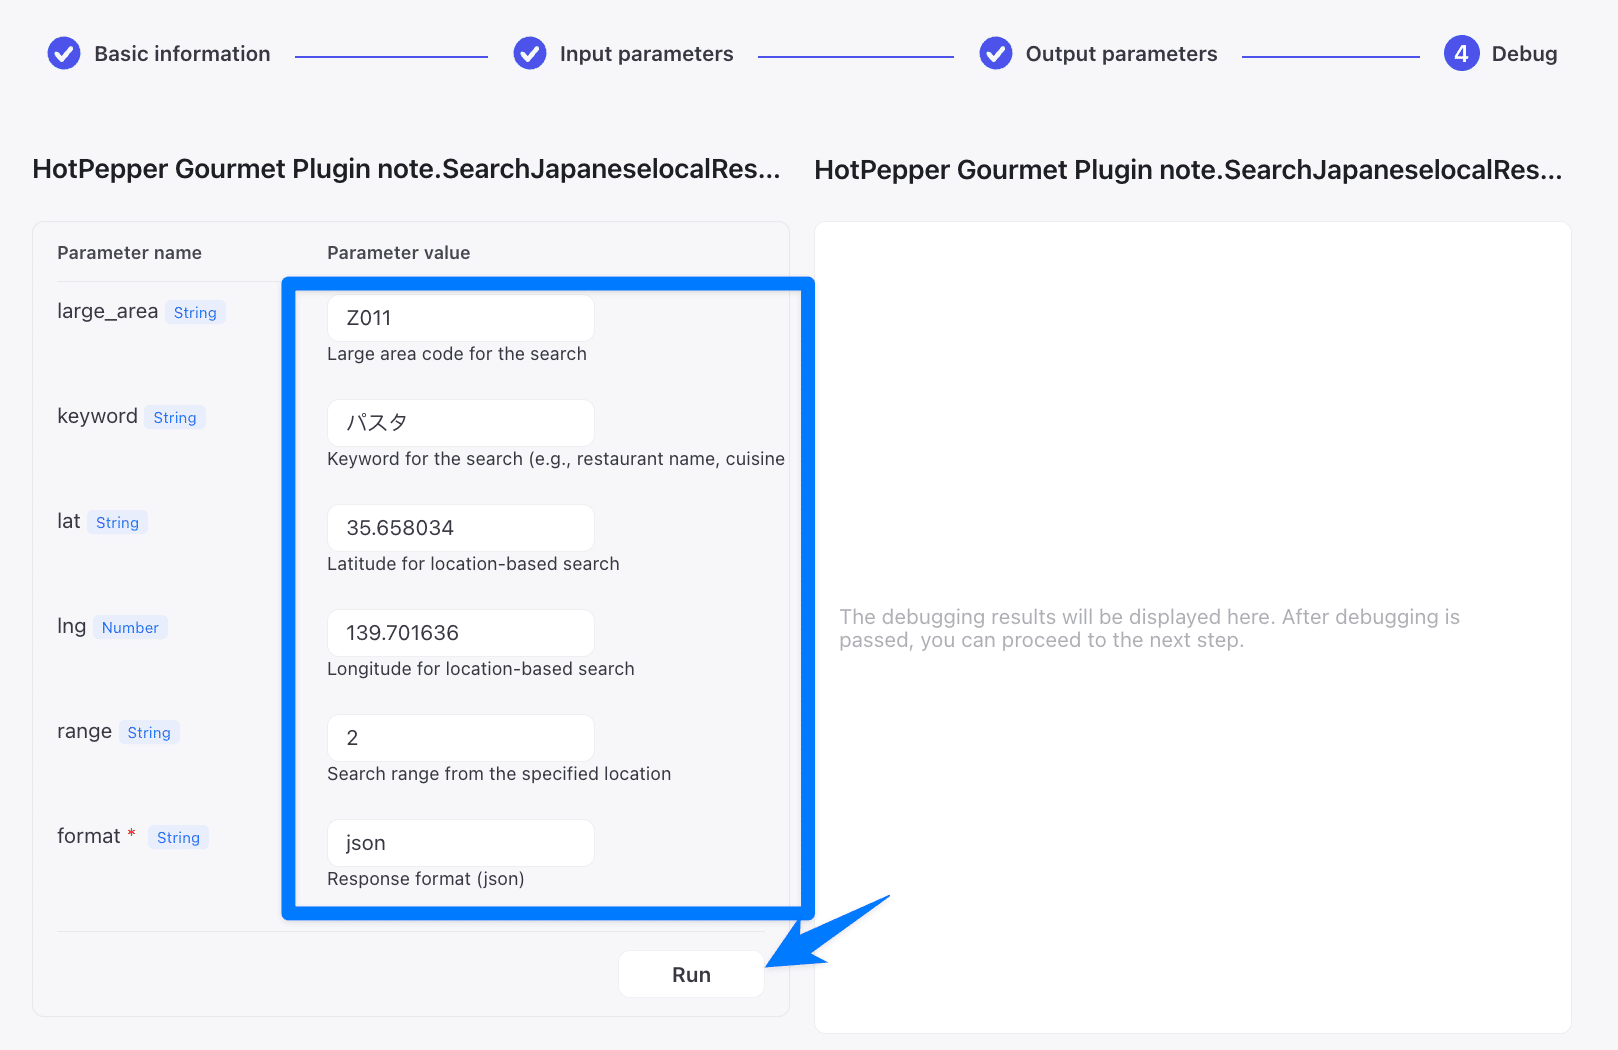
Task: Click the Basic information checkmark icon
Action: point(64,53)
